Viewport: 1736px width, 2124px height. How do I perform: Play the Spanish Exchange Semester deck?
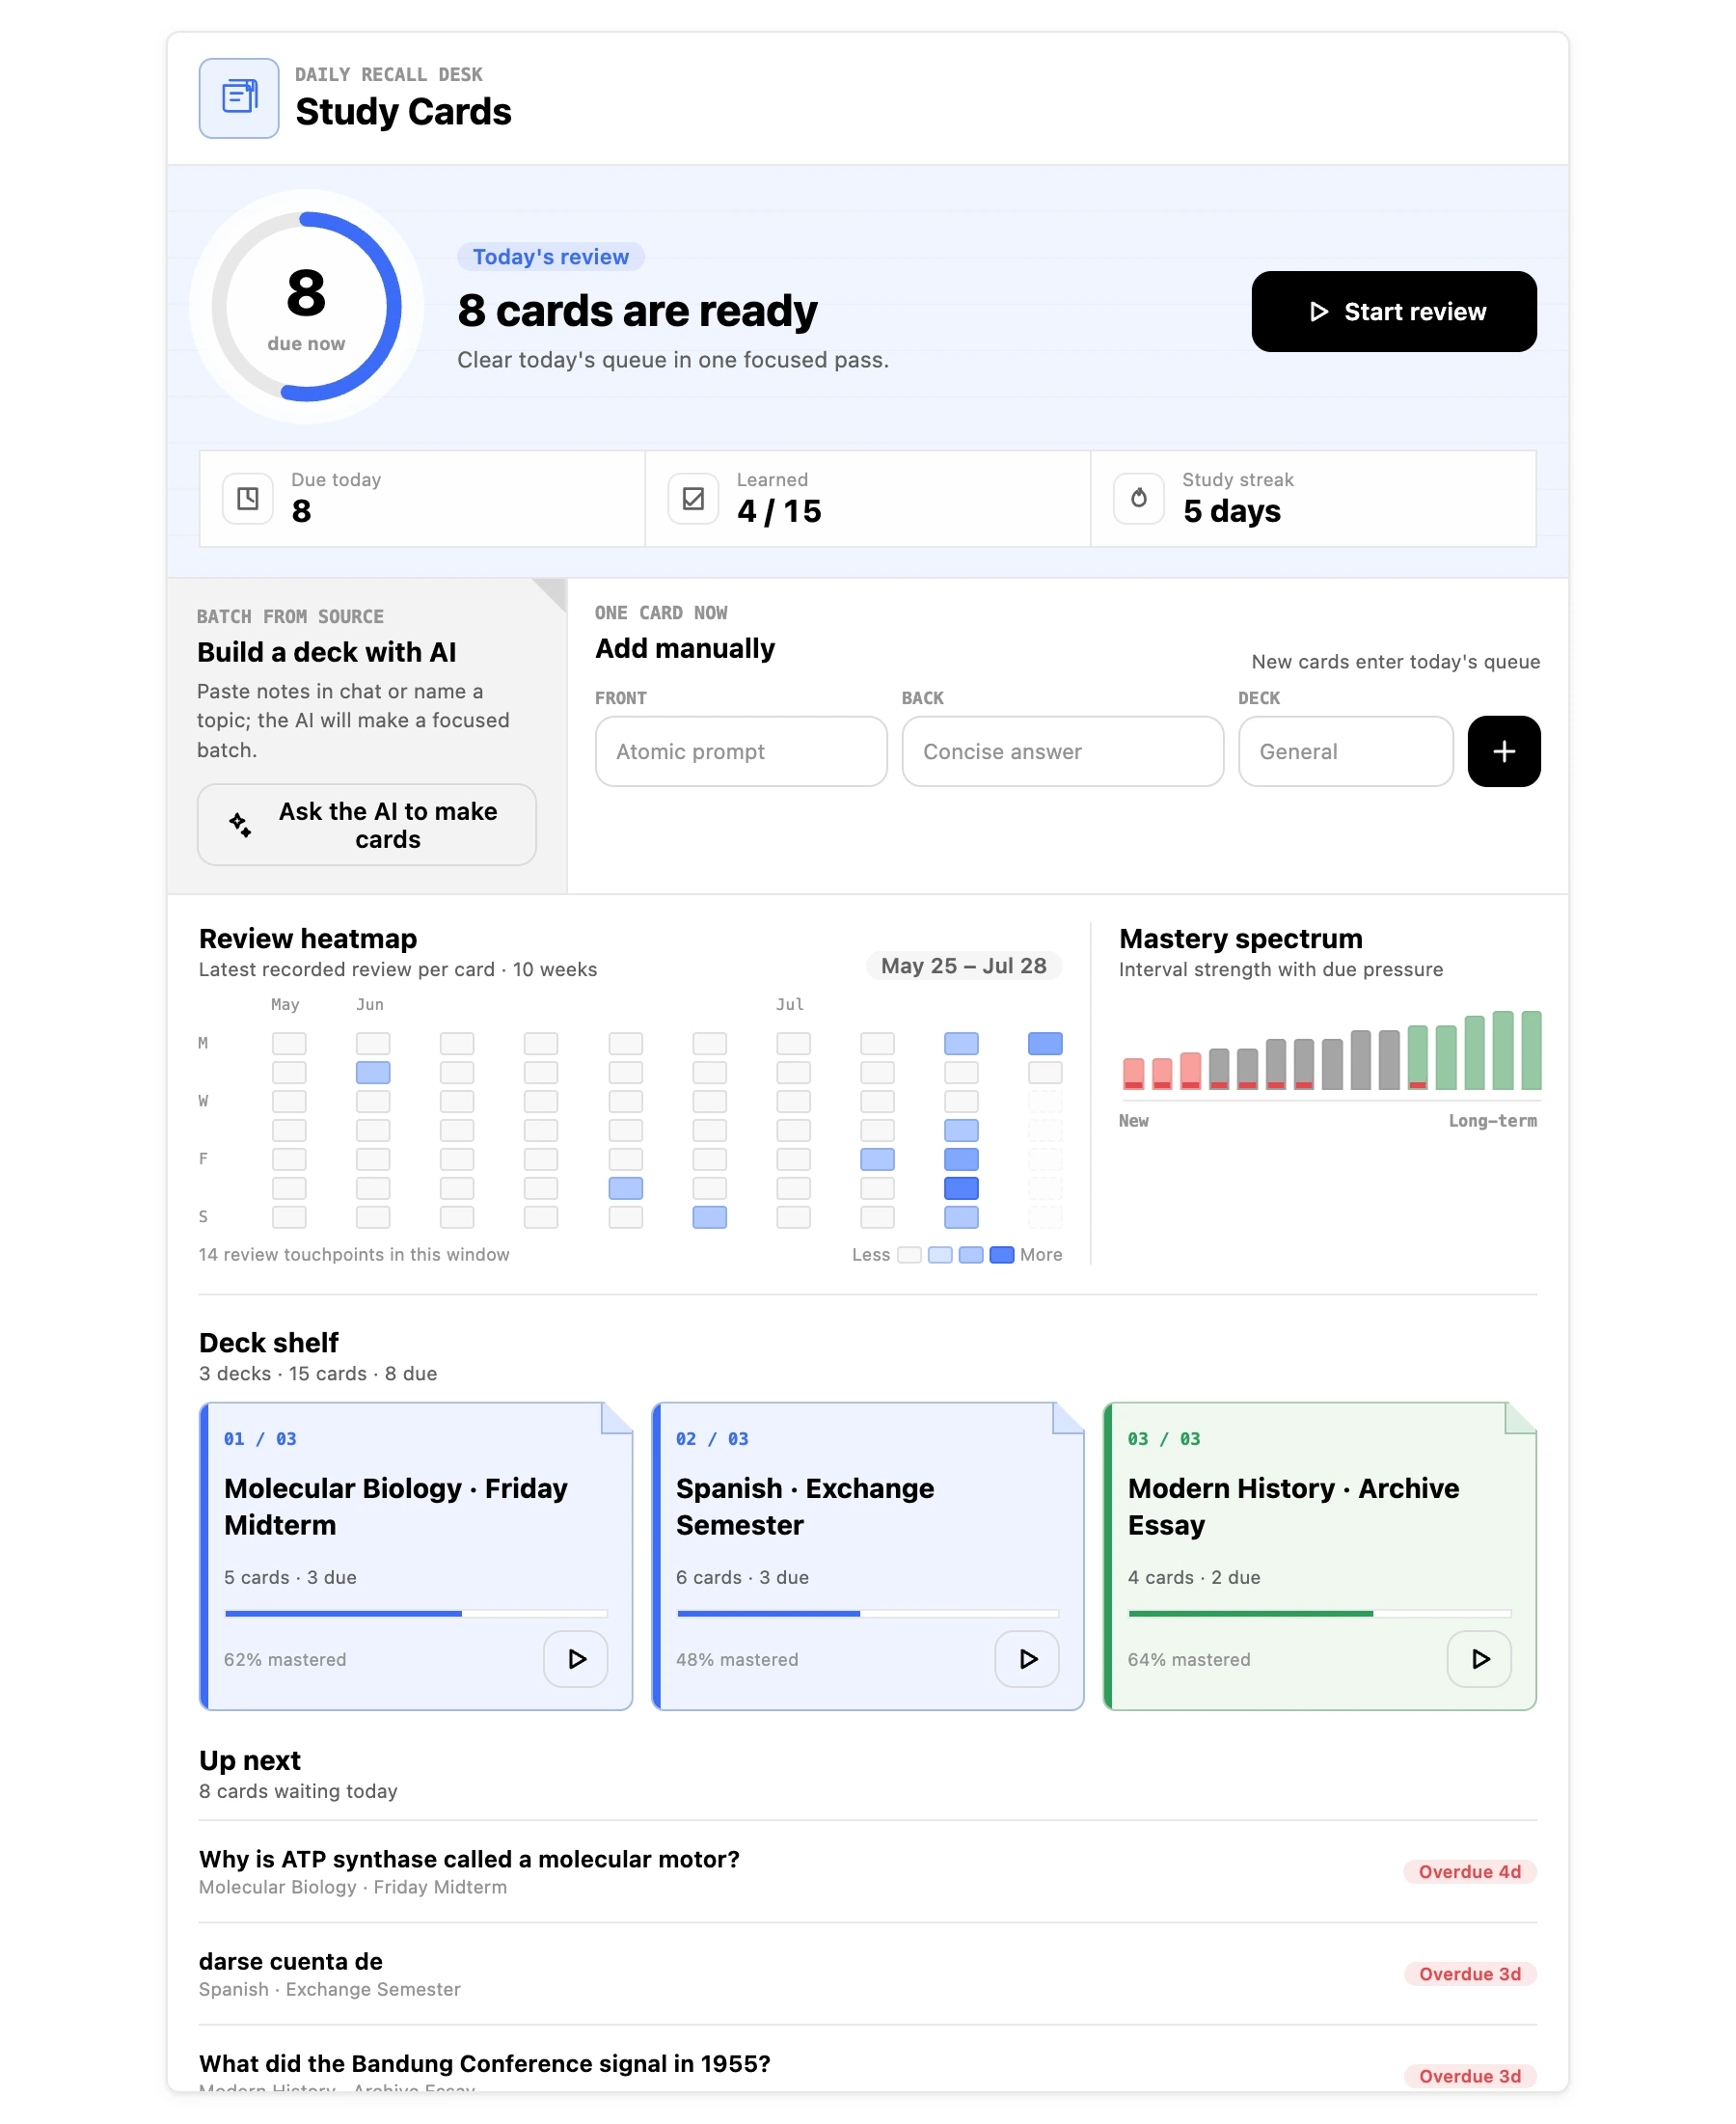point(1026,1658)
